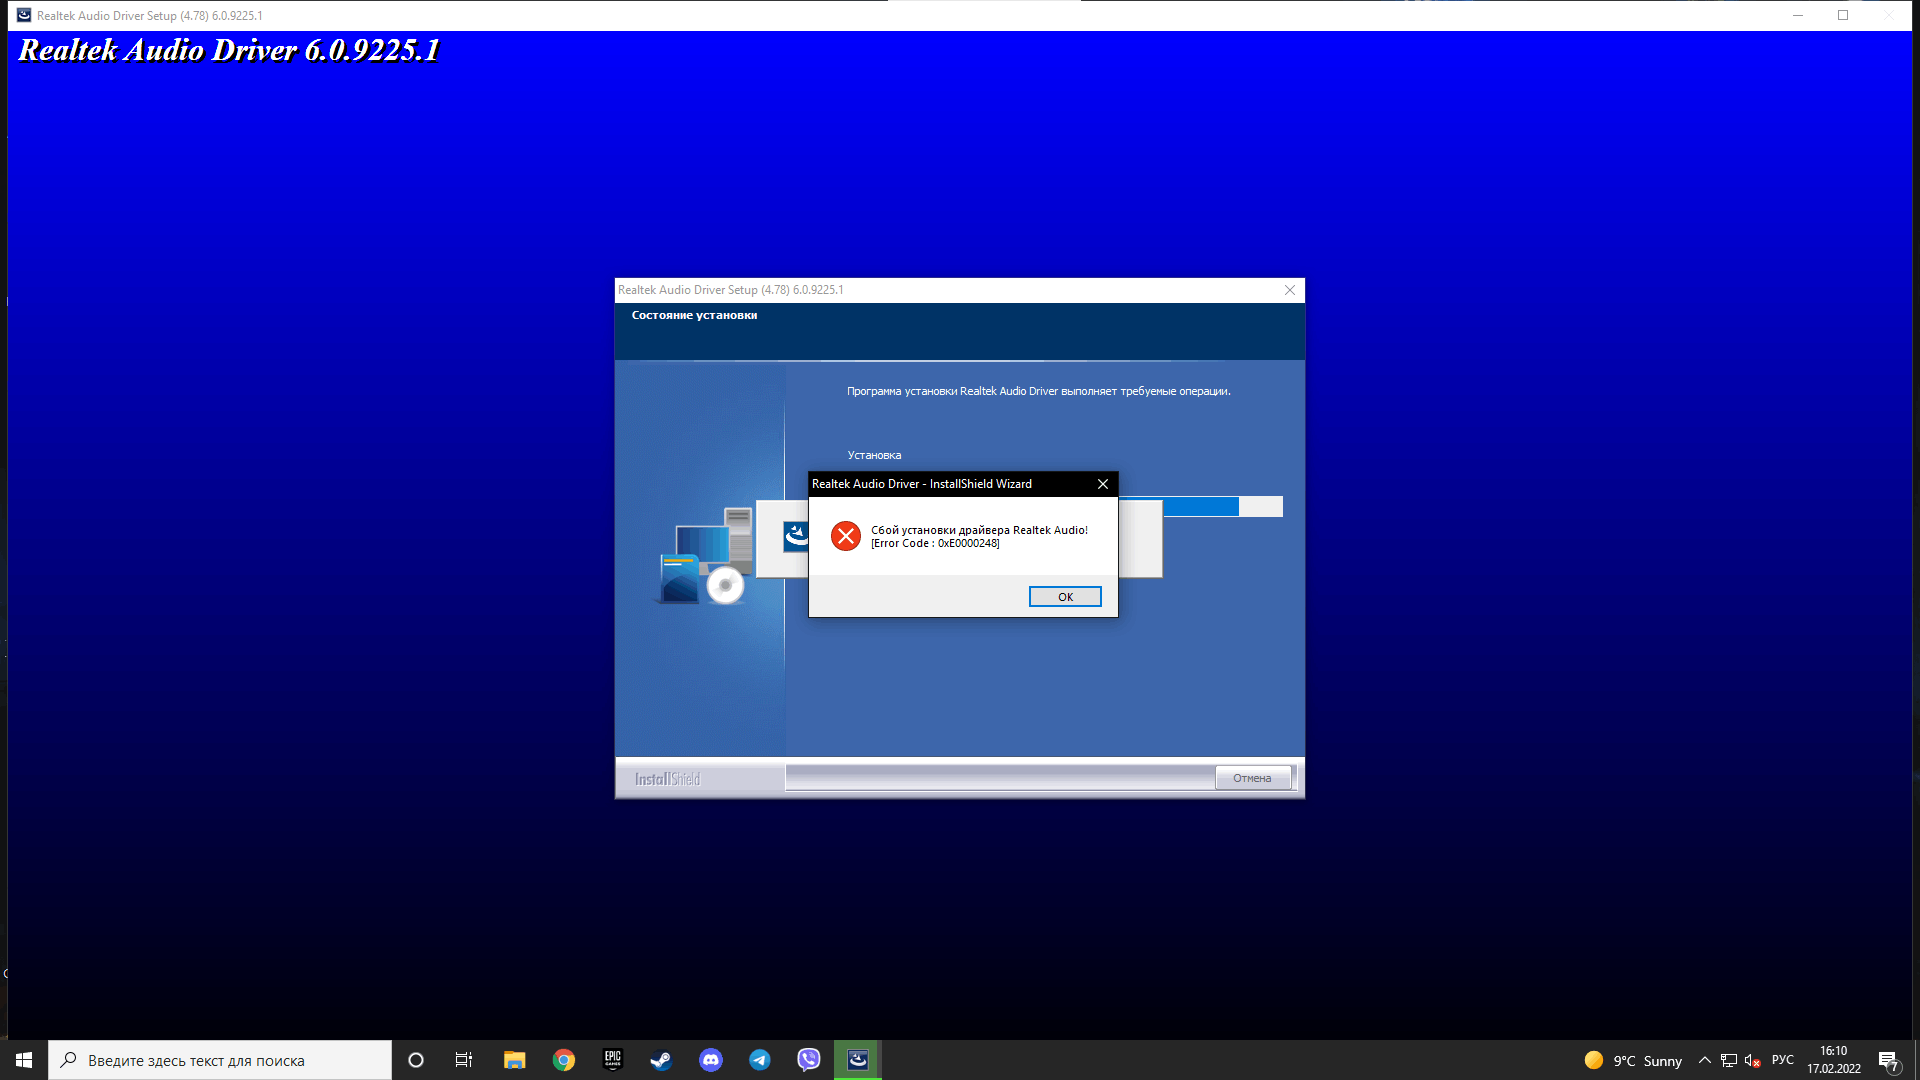Screen dimensions: 1920x1080
Task: Click the Состояние установки header
Action: [694, 316]
